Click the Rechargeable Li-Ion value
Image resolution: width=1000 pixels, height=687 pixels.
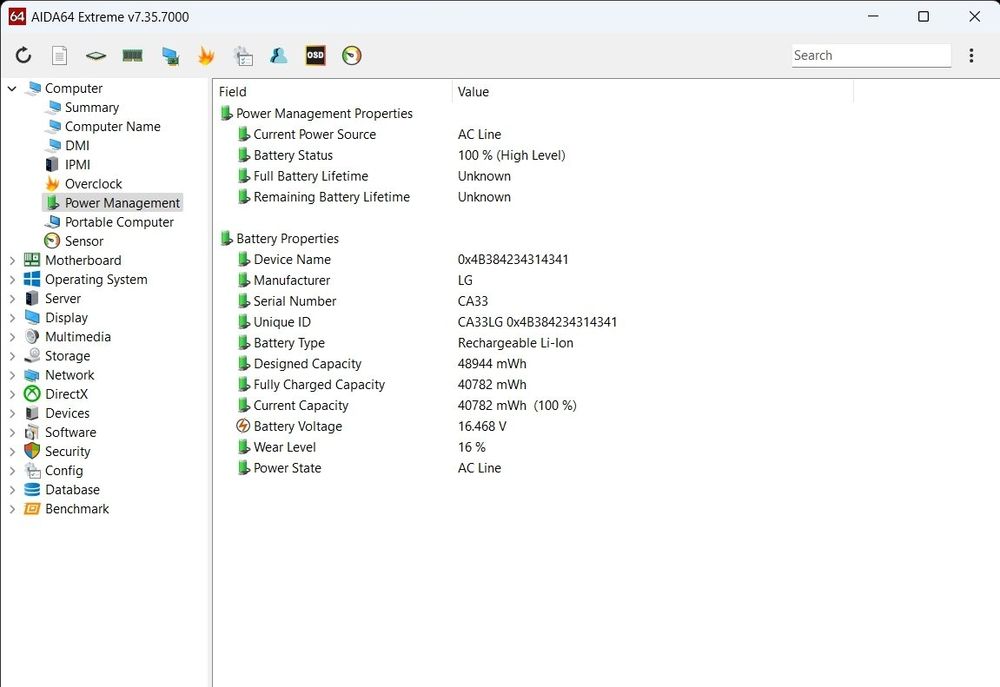(x=515, y=343)
